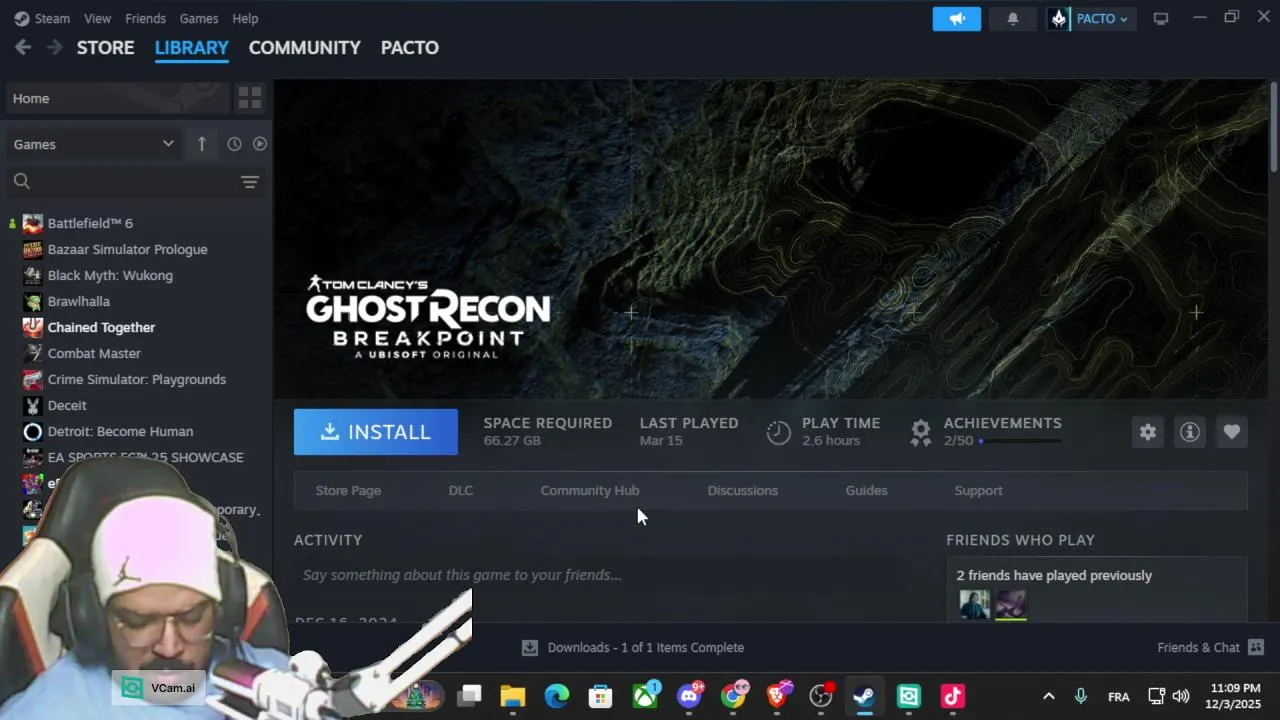Go forward with the right arrow
Screen dimensions: 1280x720
click(x=55, y=47)
